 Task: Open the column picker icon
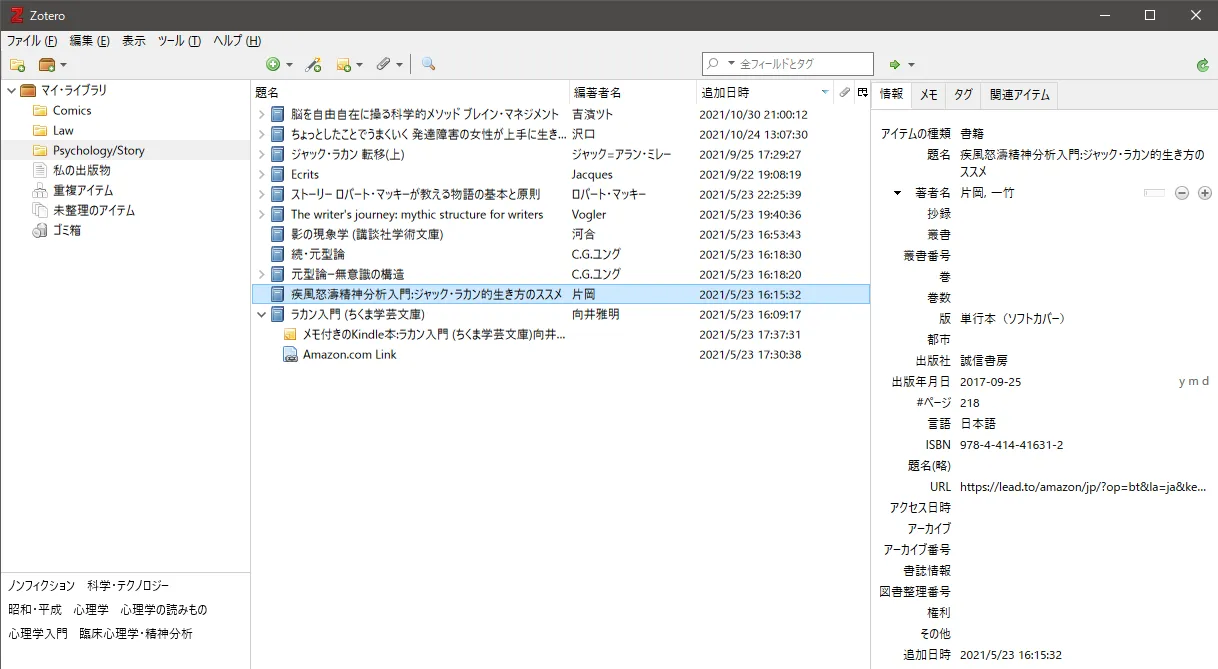[x=862, y=92]
